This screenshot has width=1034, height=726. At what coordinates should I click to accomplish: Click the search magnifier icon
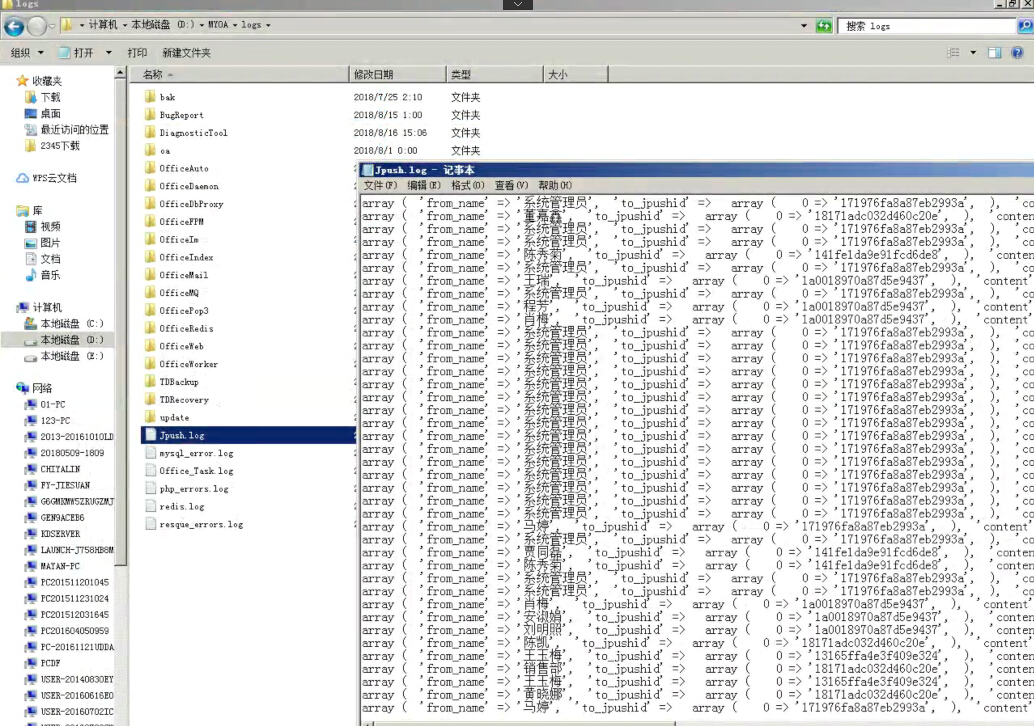click(1026, 26)
